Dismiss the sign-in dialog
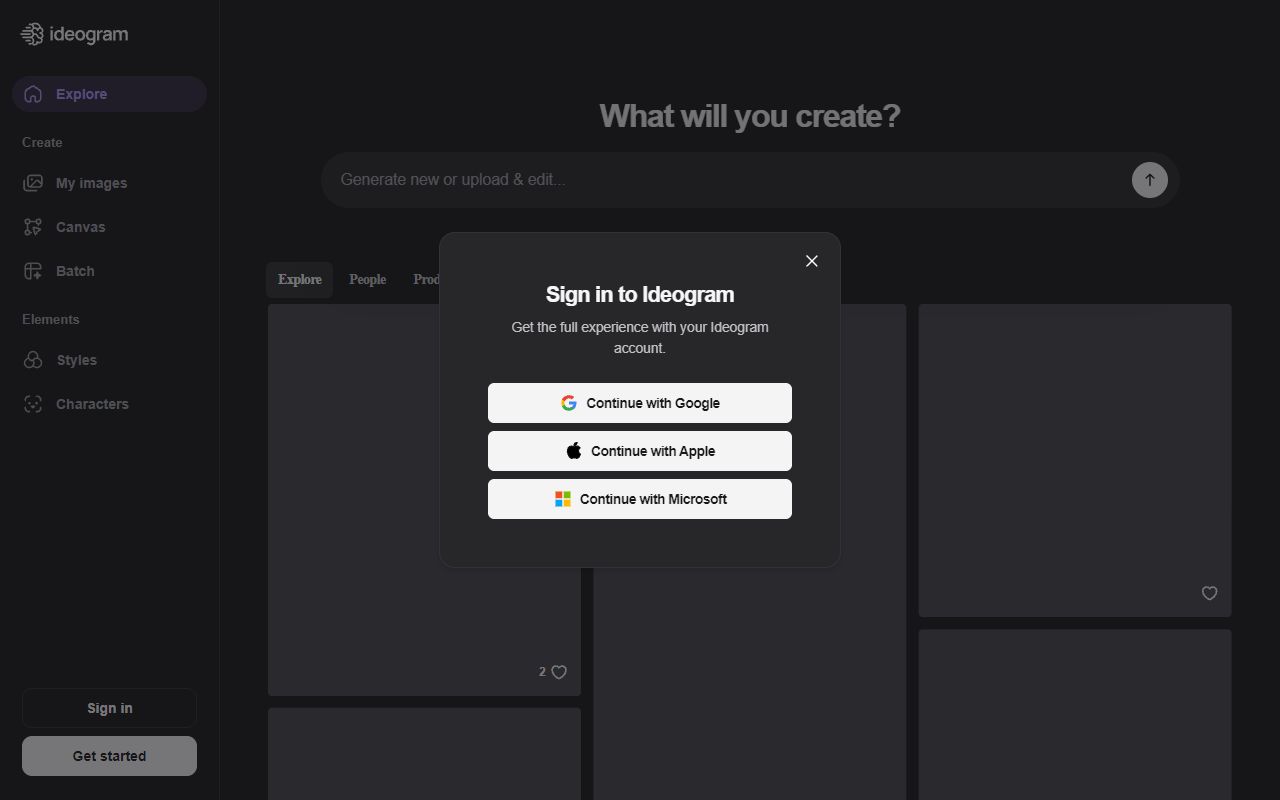The width and height of the screenshot is (1280, 800). tap(811, 261)
